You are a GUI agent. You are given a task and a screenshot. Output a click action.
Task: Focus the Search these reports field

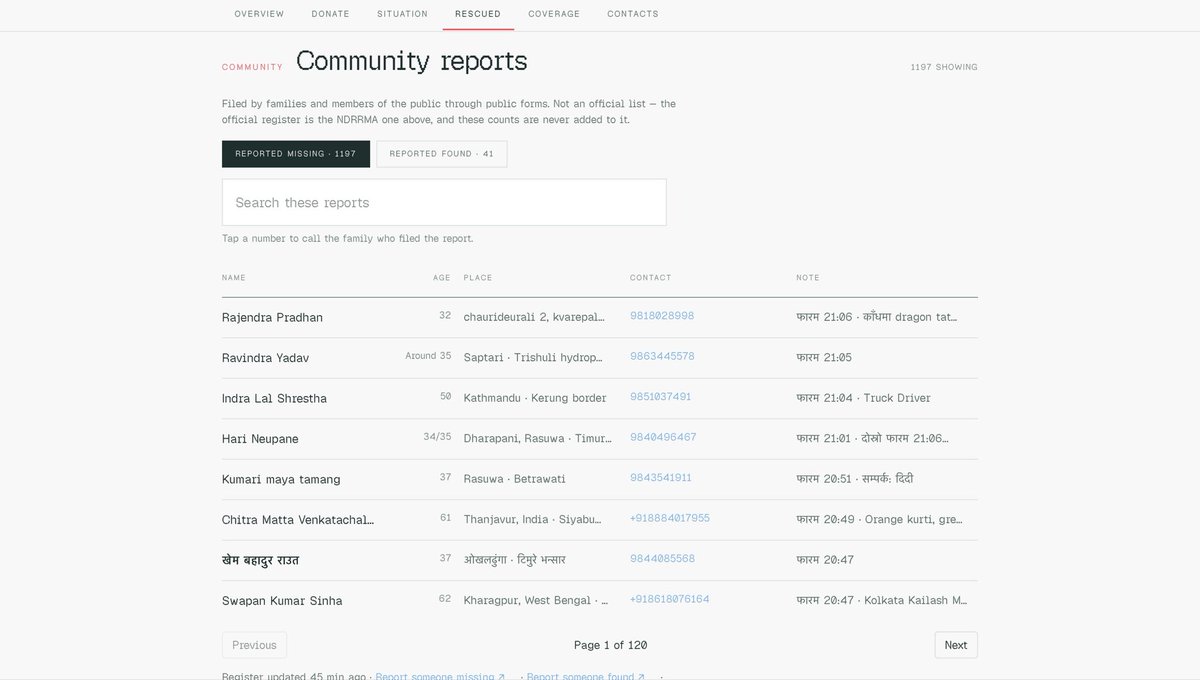[444, 202]
